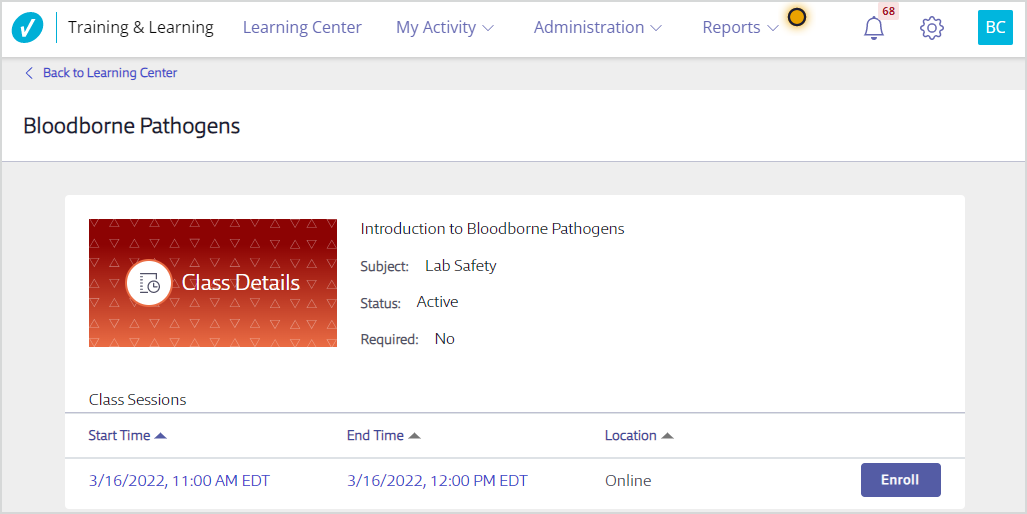
Task: Click the Enroll button
Action: click(x=901, y=480)
